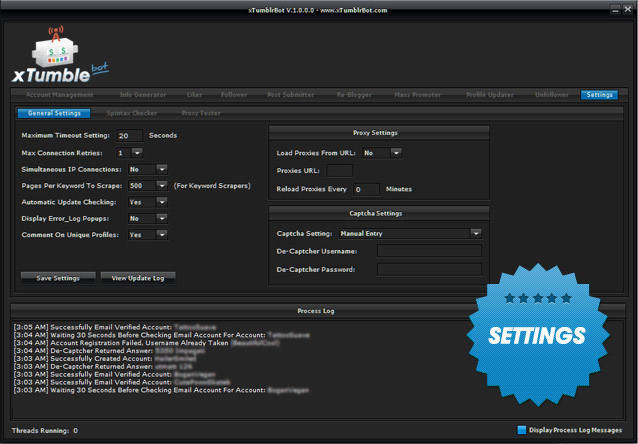
Task: Click the Save Settings button
Action: coord(58,278)
